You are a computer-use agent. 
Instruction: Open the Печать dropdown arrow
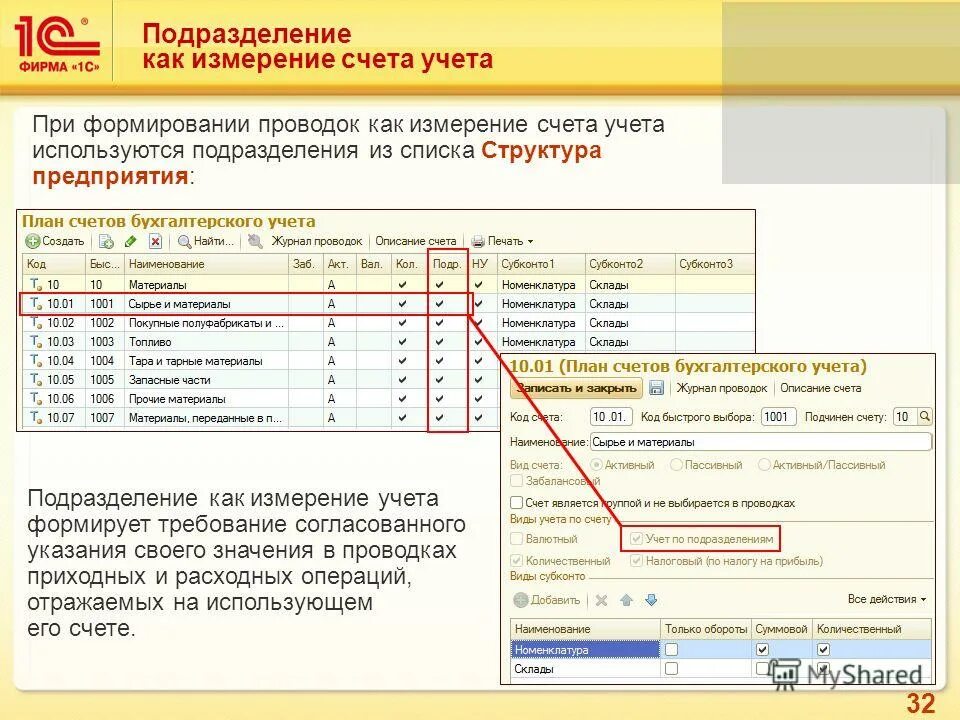tap(530, 241)
